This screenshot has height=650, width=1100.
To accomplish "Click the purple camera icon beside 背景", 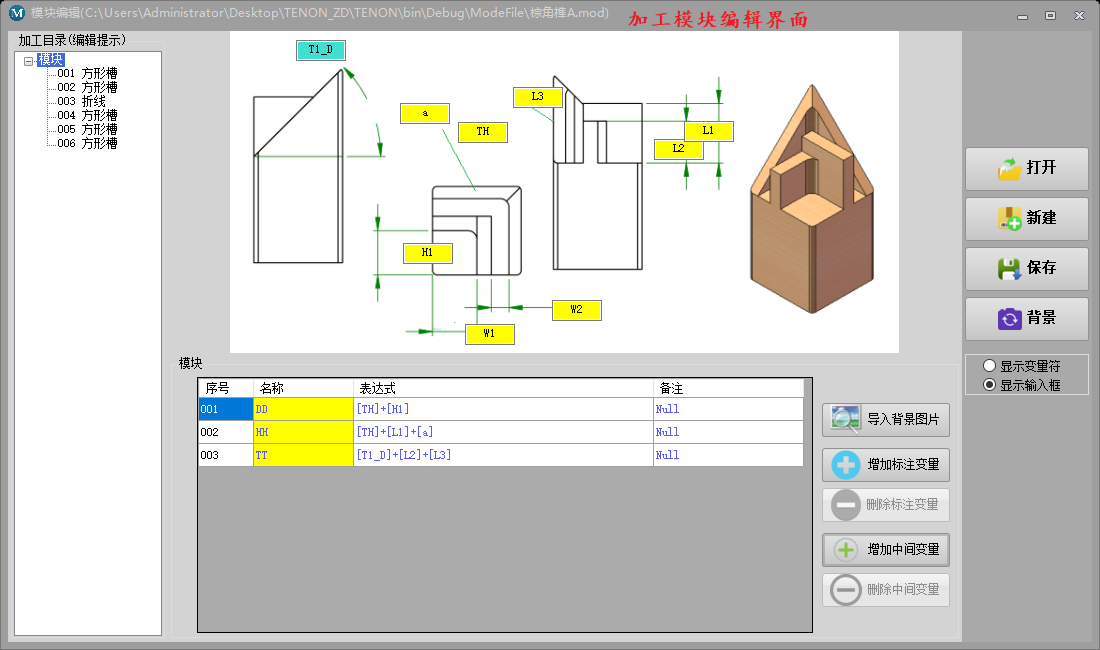I will tap(1008, 318).
